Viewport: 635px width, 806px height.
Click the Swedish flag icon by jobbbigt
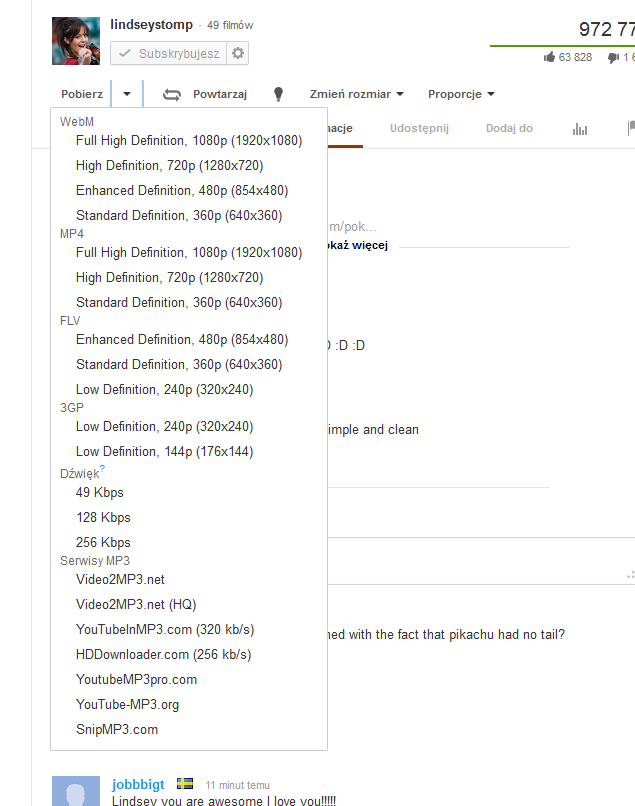185,783
